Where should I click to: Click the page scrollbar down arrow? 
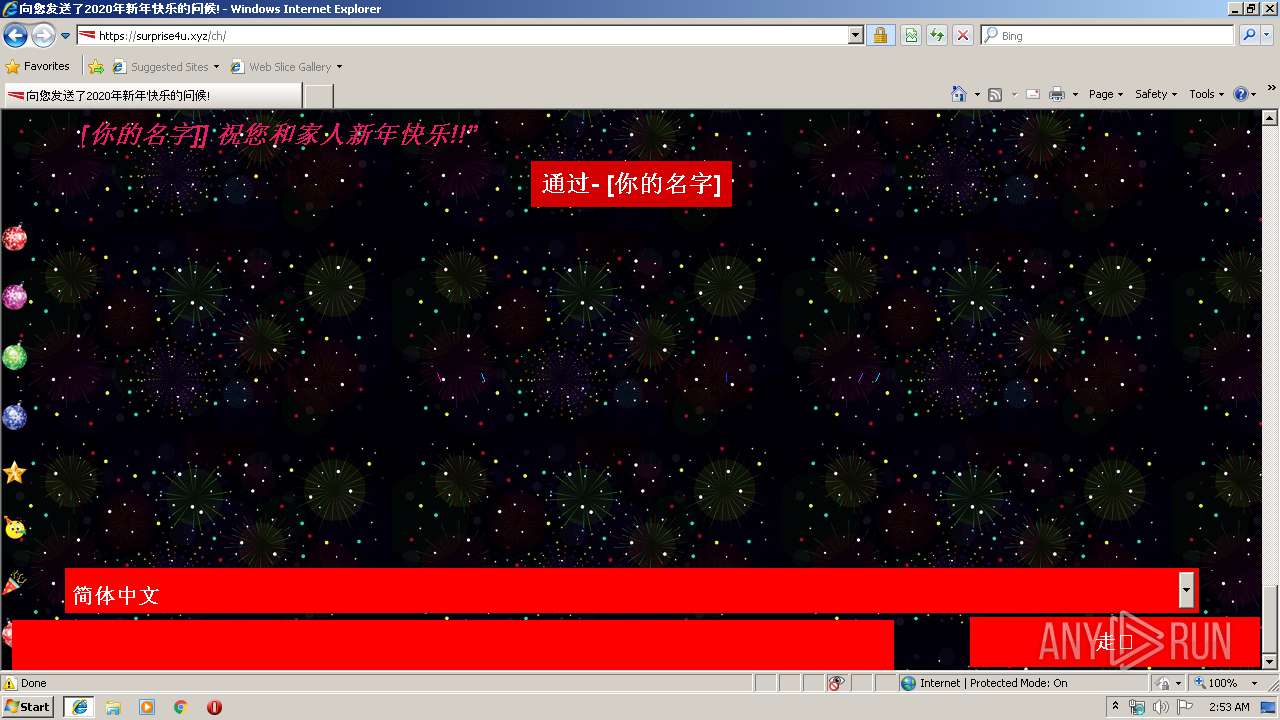(1270, 661)
